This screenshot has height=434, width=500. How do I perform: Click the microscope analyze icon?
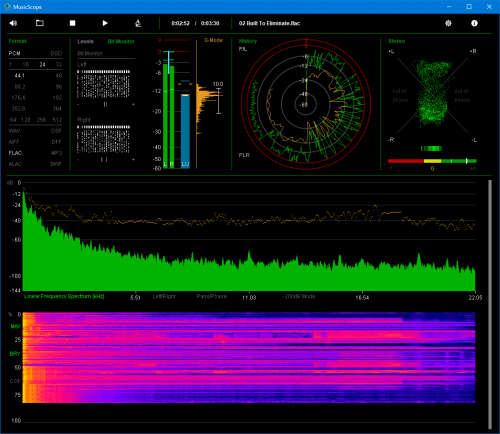138,23
